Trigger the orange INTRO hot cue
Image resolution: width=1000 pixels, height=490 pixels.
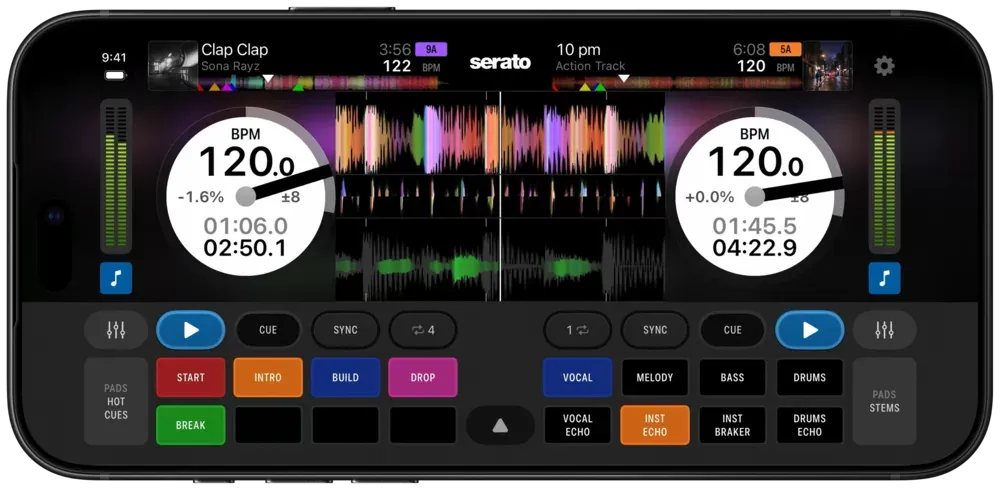[268, 377]
